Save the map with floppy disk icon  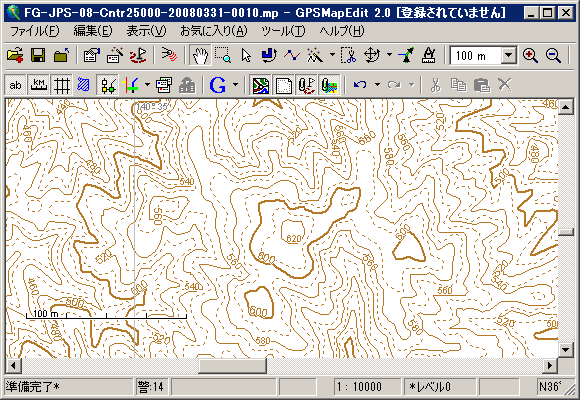click(38, 56)
